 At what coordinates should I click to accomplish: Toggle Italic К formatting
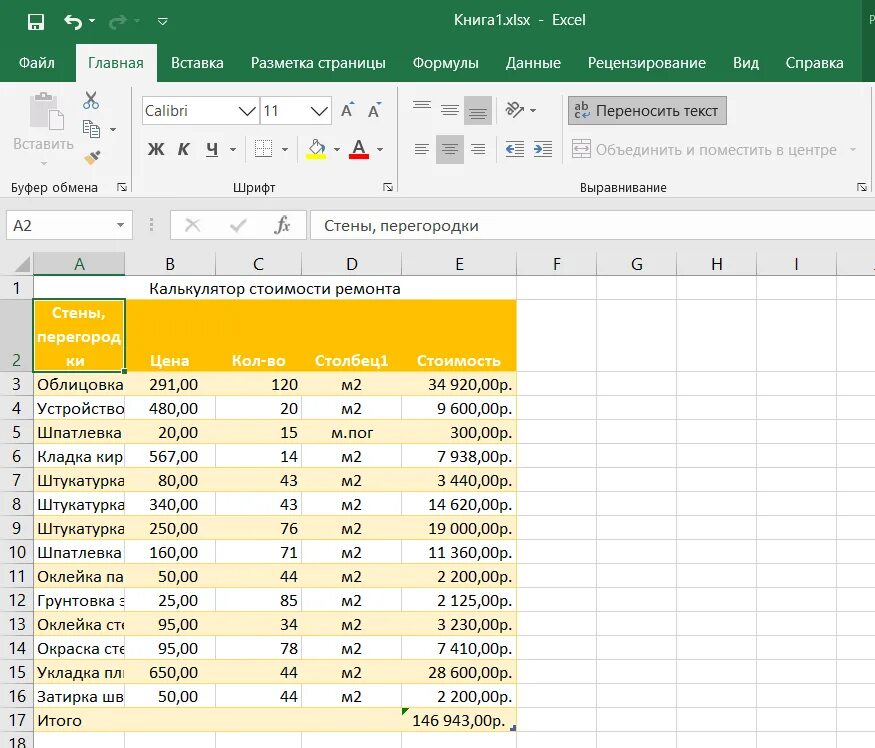184,149
